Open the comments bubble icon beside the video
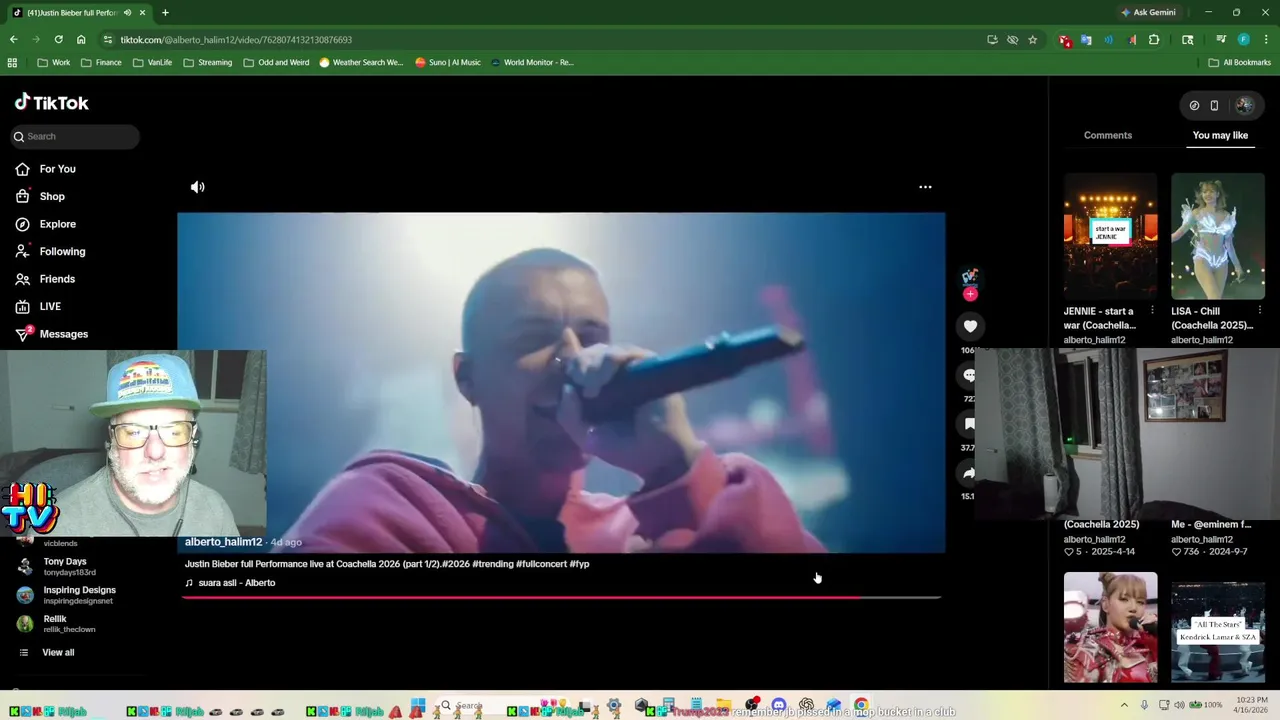 coord(969,375)
